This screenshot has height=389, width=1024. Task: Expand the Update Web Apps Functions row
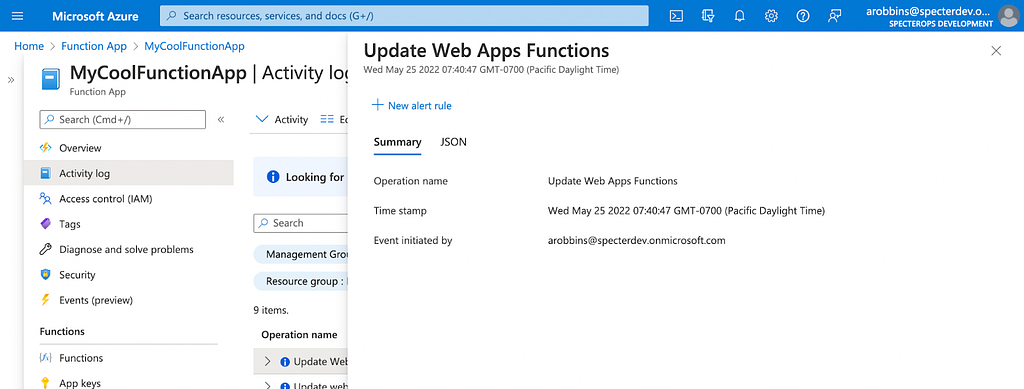[x=267, y=361]
